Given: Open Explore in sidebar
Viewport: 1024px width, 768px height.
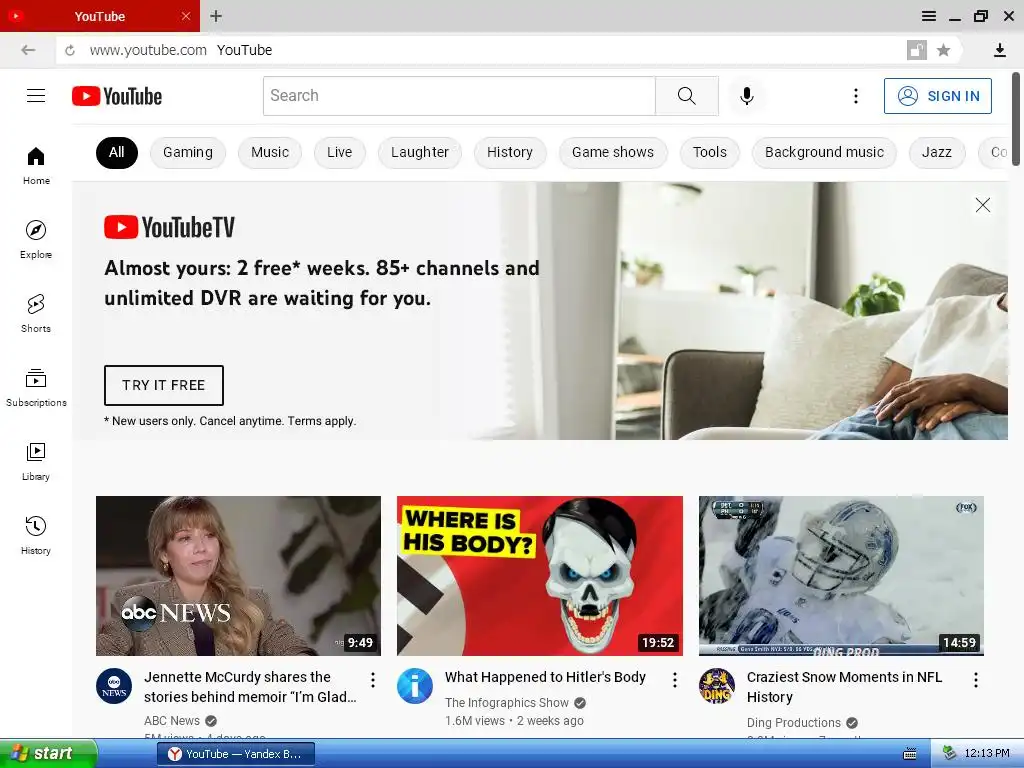Looking at the screenshot, I should tap(36, 240).
